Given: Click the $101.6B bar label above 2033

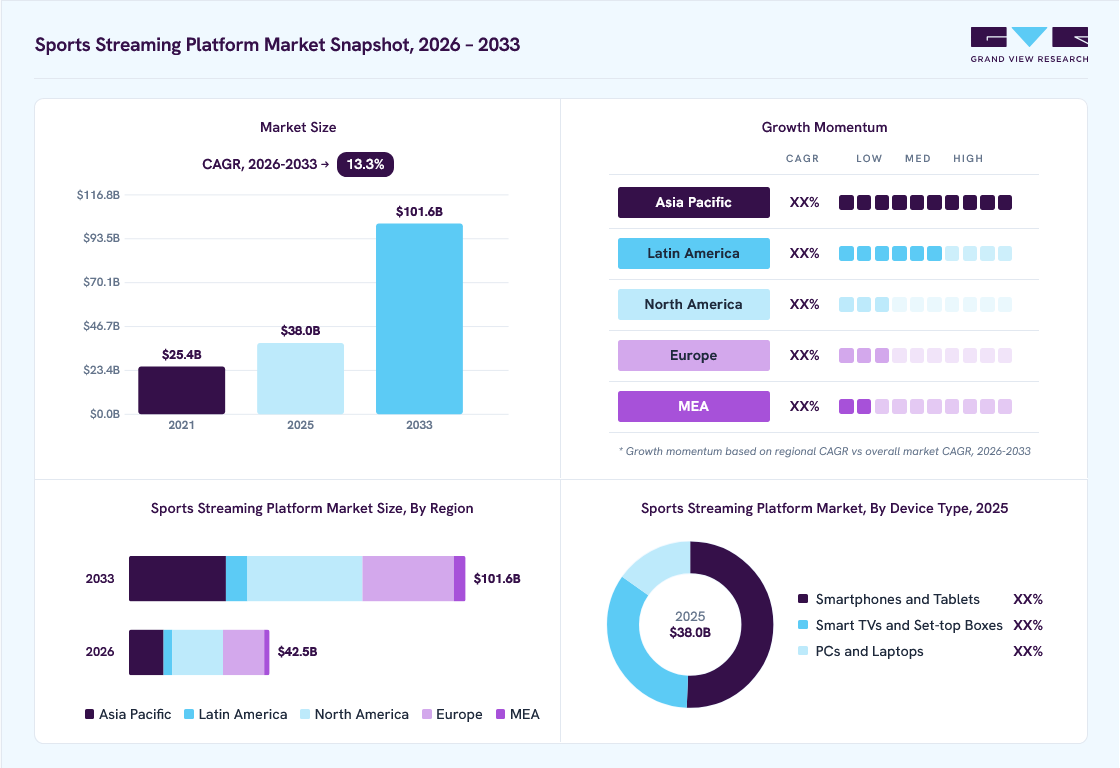Looking at the screenshot, I should click(x=419, y=211).
